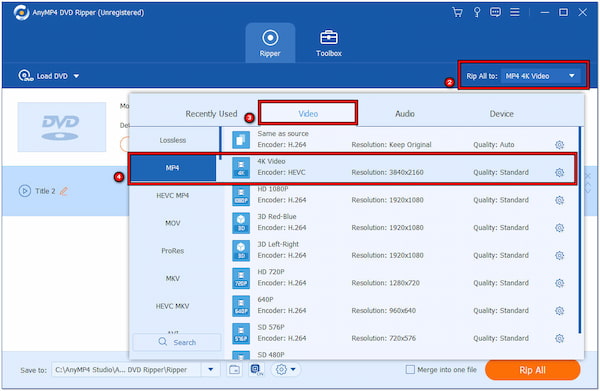The width and height of the screenshot is (600, 391).
Task: Expand the Save to path dropdown
Action: pyautogui.click(x=210, y=370)
